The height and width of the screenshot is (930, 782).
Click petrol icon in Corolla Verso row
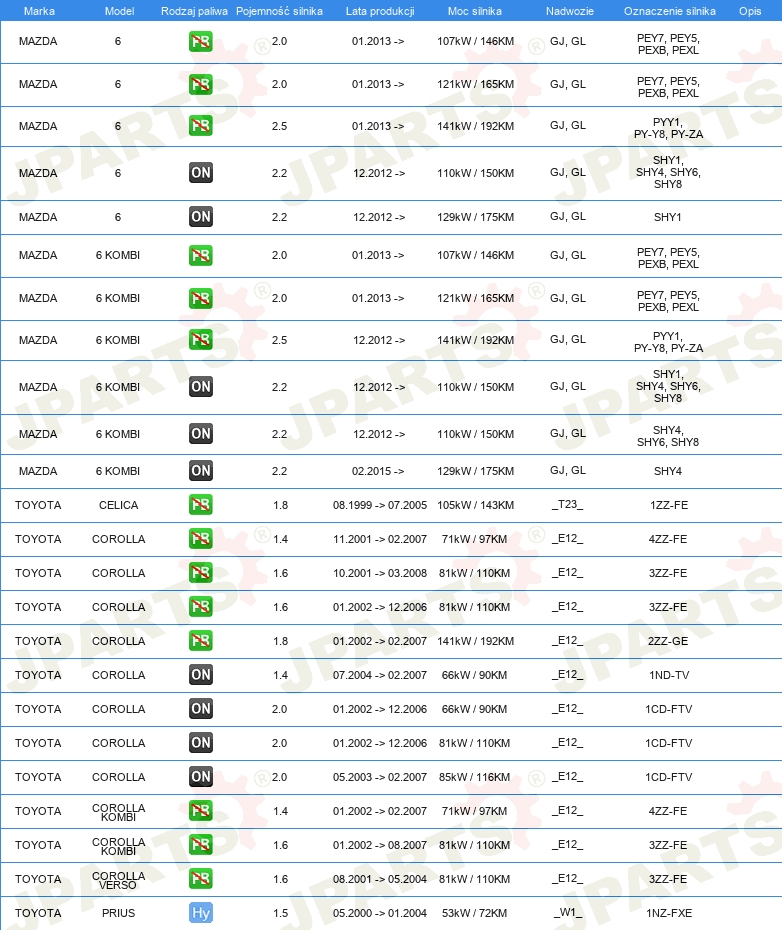pyautogui.click(x=201, y=878)
